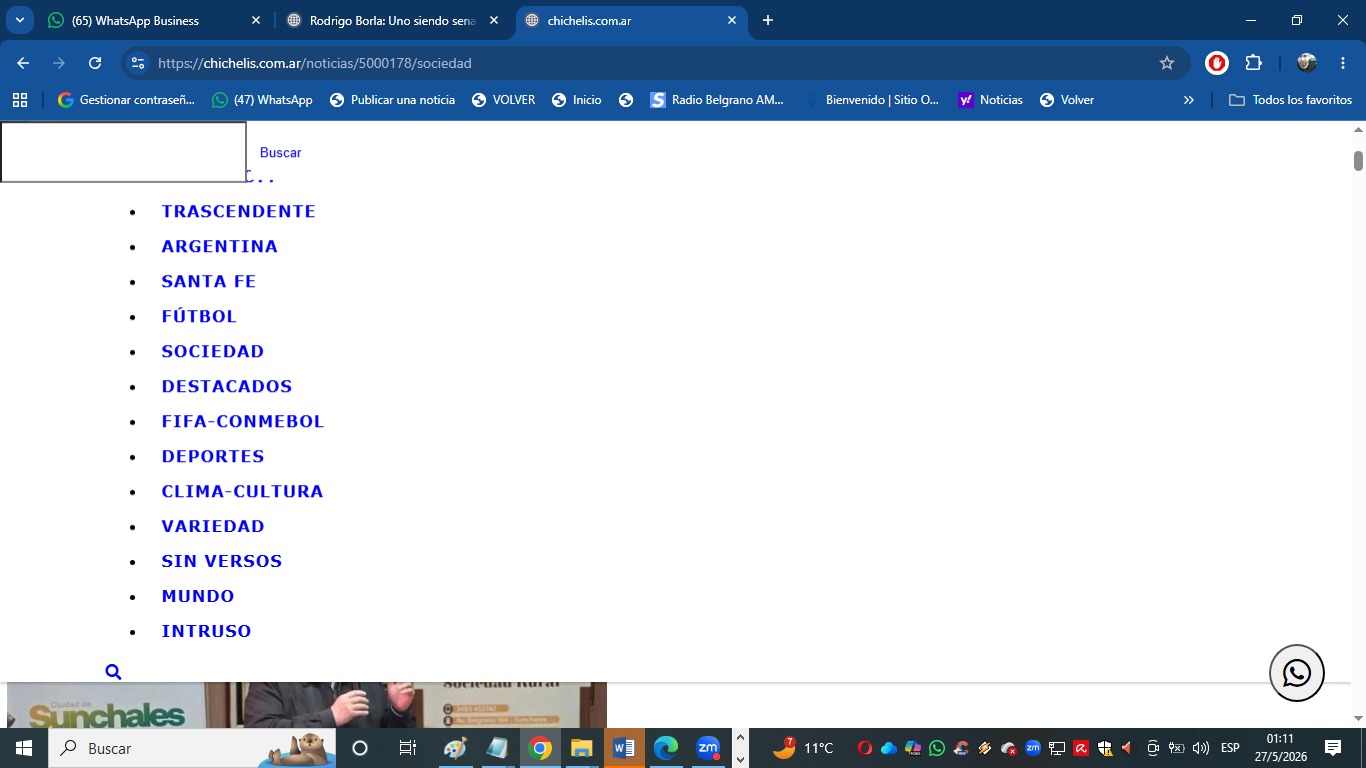Open a new browser tab
The width and height of the screenshot is (1366, 768).
pyautogui.click(x=768, y=20)
